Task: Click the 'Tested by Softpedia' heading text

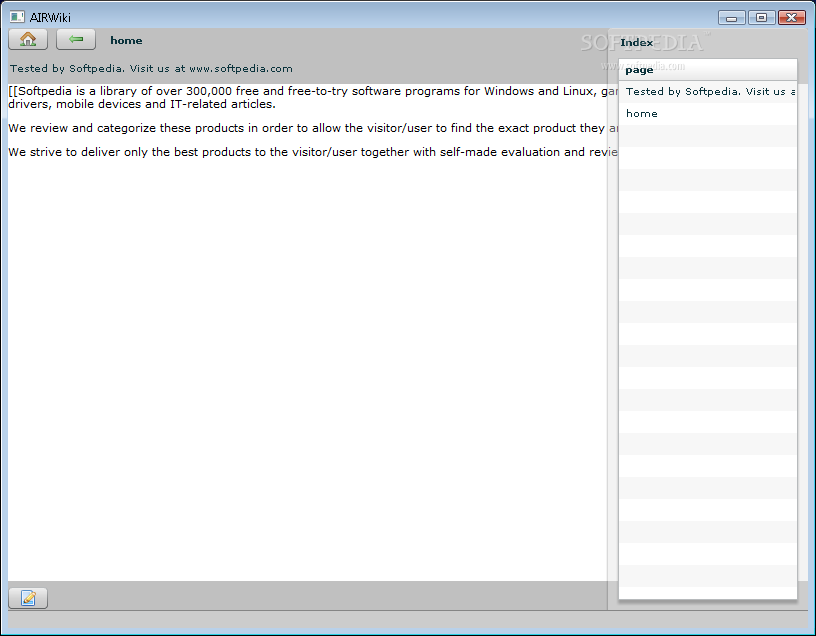Action: [151, 69]
